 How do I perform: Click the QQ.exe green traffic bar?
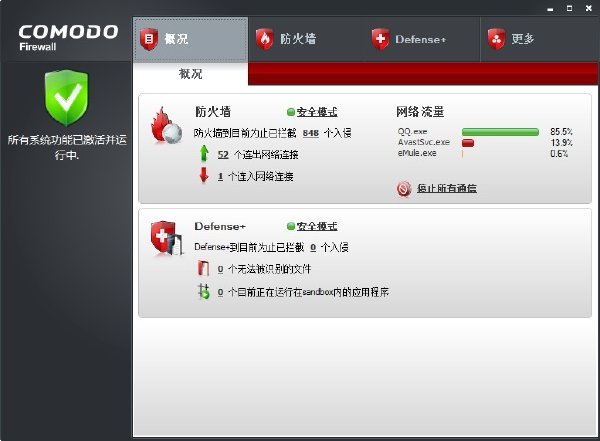coord(500,132)
